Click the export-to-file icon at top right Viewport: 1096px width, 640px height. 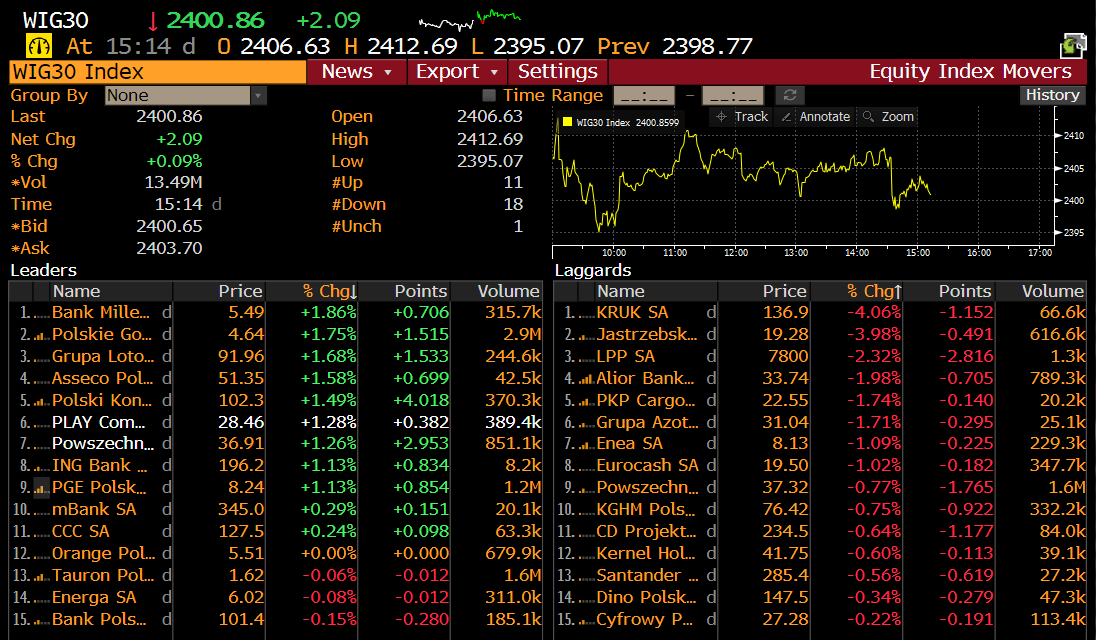(1073, 46)
